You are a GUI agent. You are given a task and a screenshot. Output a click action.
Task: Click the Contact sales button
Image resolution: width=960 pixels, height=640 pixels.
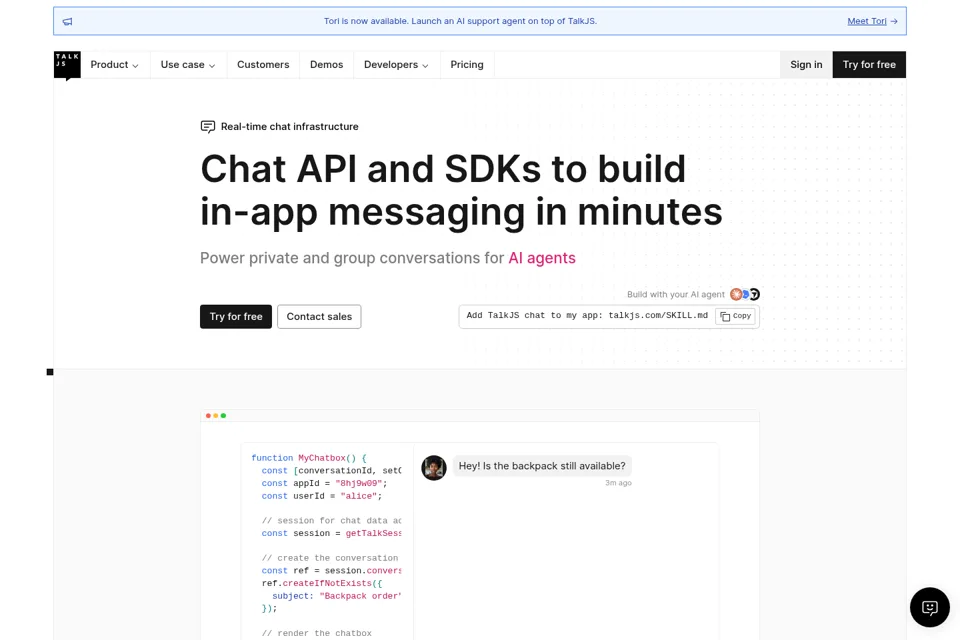coord(319,317)
